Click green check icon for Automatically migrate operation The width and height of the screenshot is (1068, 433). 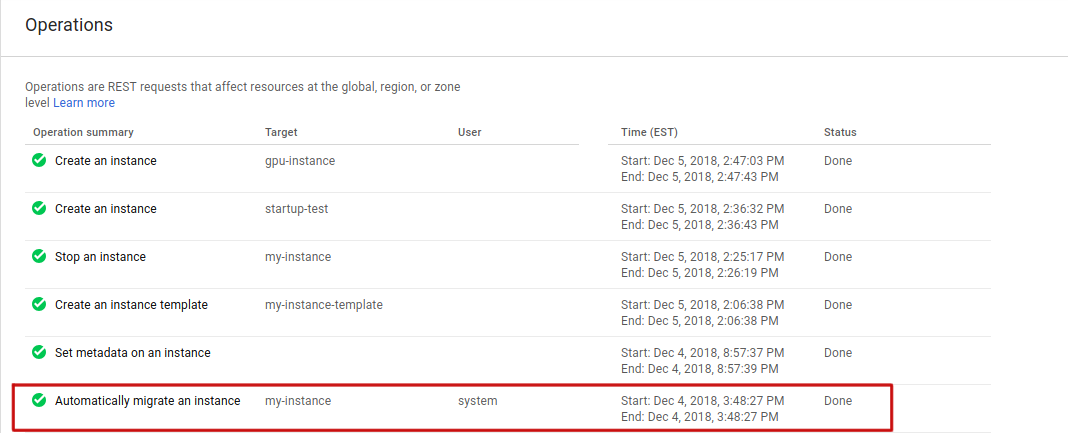[x=39, y=400]
